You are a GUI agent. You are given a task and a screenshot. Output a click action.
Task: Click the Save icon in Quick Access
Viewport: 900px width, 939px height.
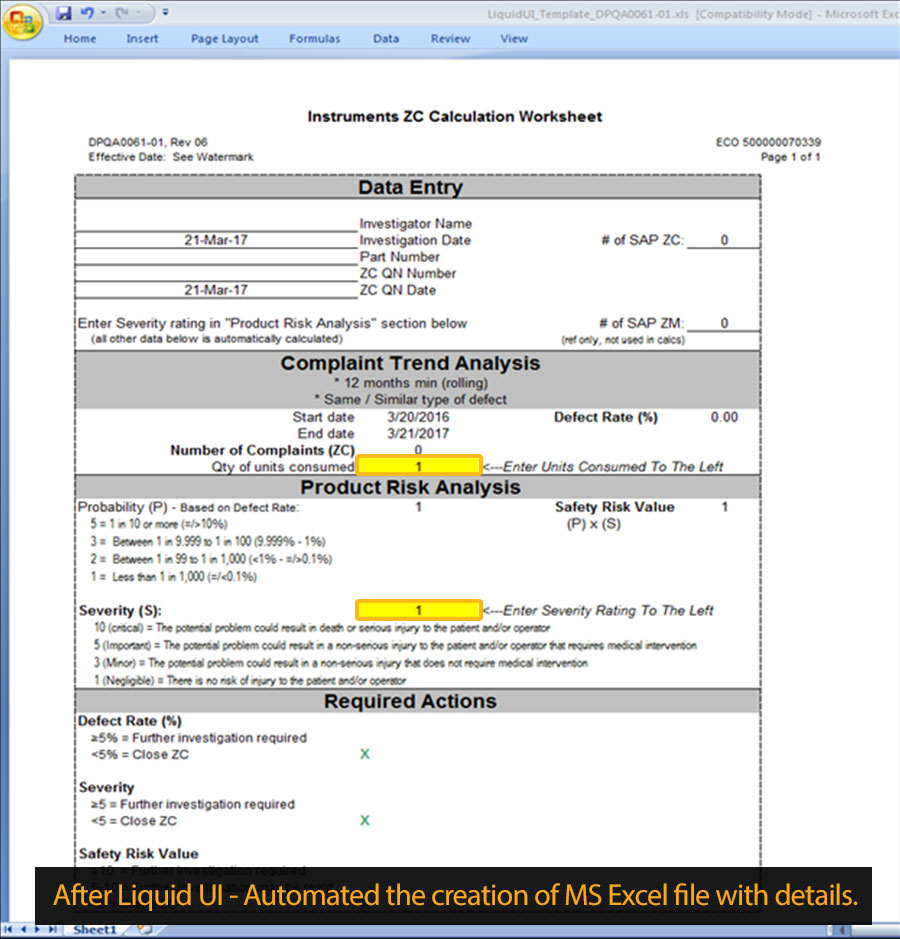tap(64, 13)
